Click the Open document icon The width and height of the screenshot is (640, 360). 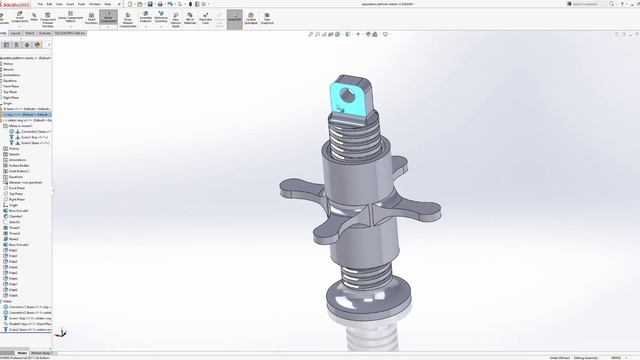(x=140, y=4)
